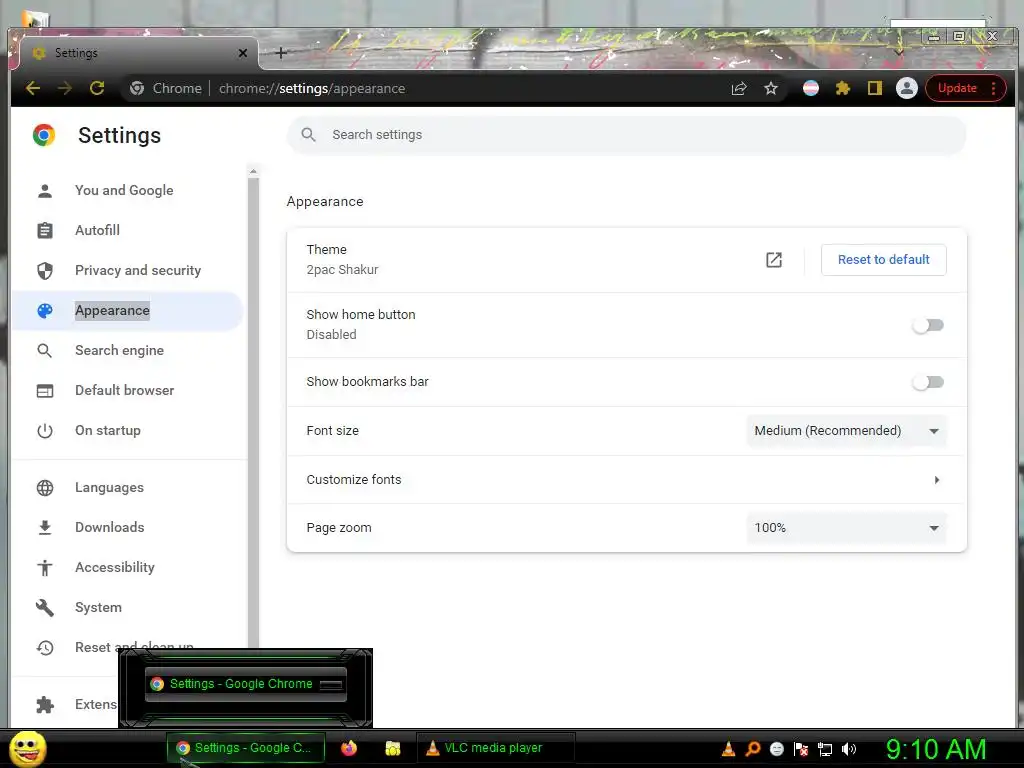Screen dimensions: 1024x768
Task: Turn on Show bookmarks bar toggle
Action: [928, 382]
